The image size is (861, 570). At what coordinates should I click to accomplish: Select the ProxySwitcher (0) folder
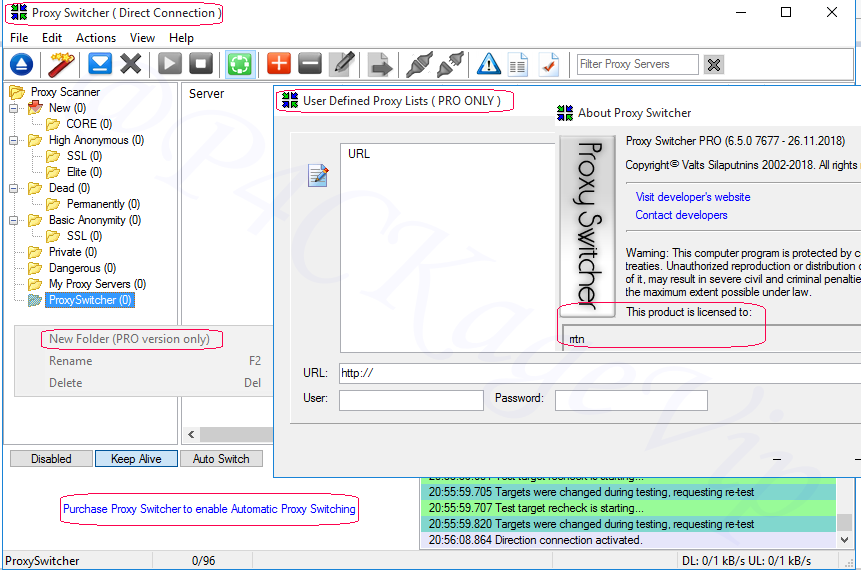[90, 300]
